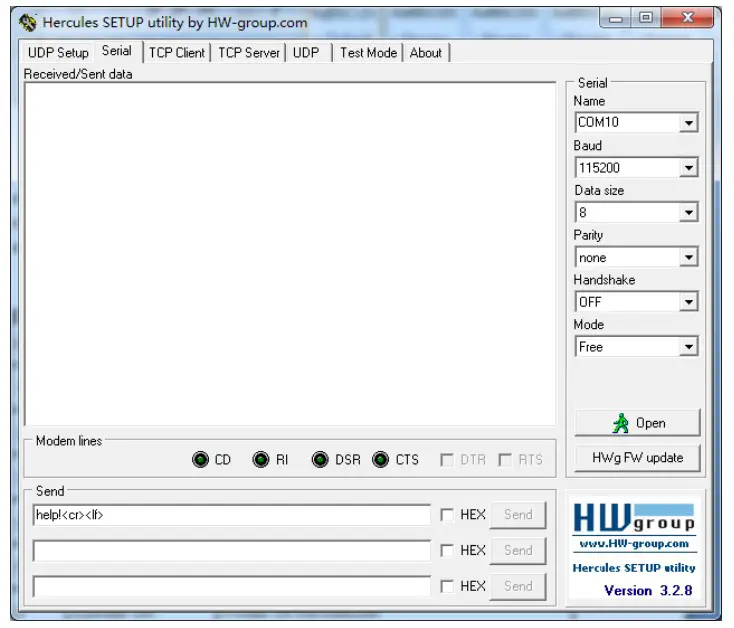
Task: Click the Received/Sent data label
Action: [x=78, y=74]
